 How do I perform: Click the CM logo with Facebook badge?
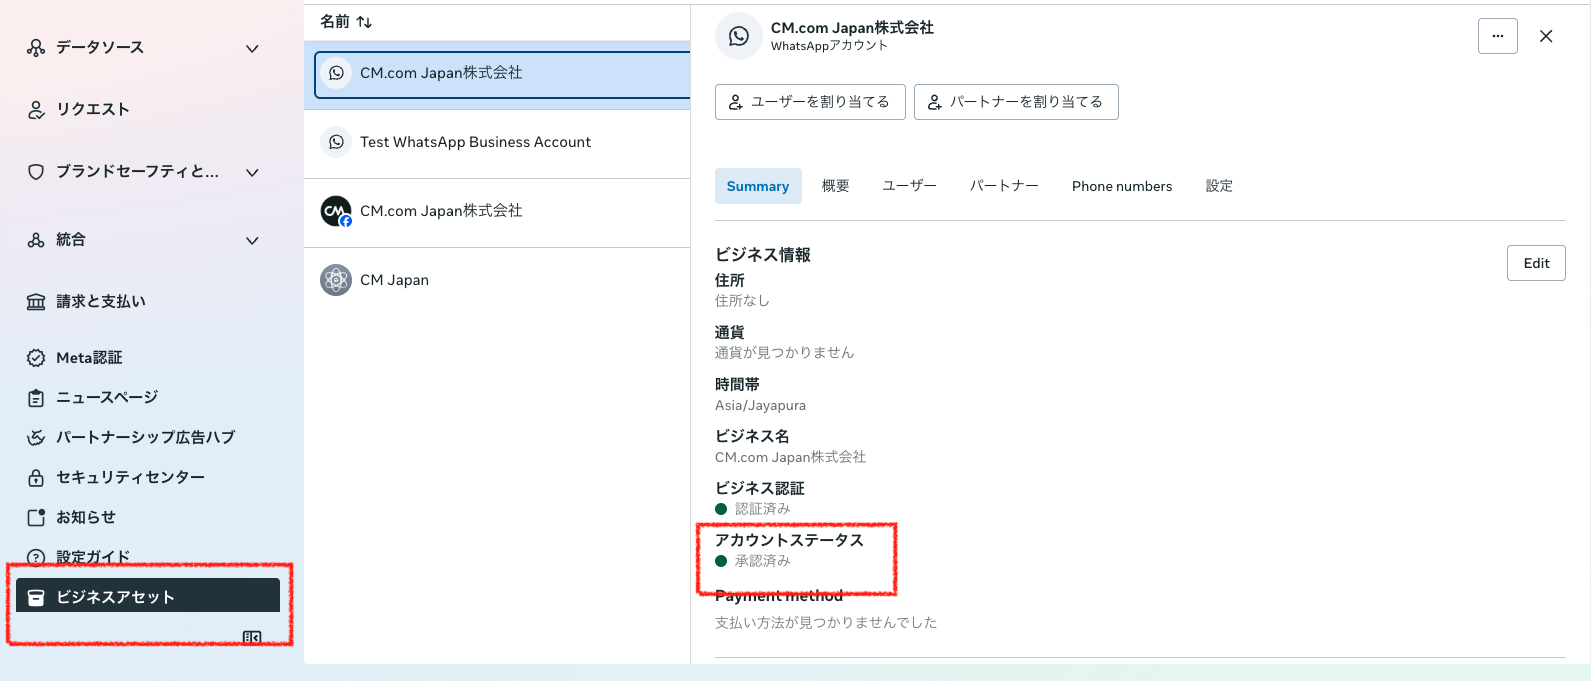click(336, 211)
